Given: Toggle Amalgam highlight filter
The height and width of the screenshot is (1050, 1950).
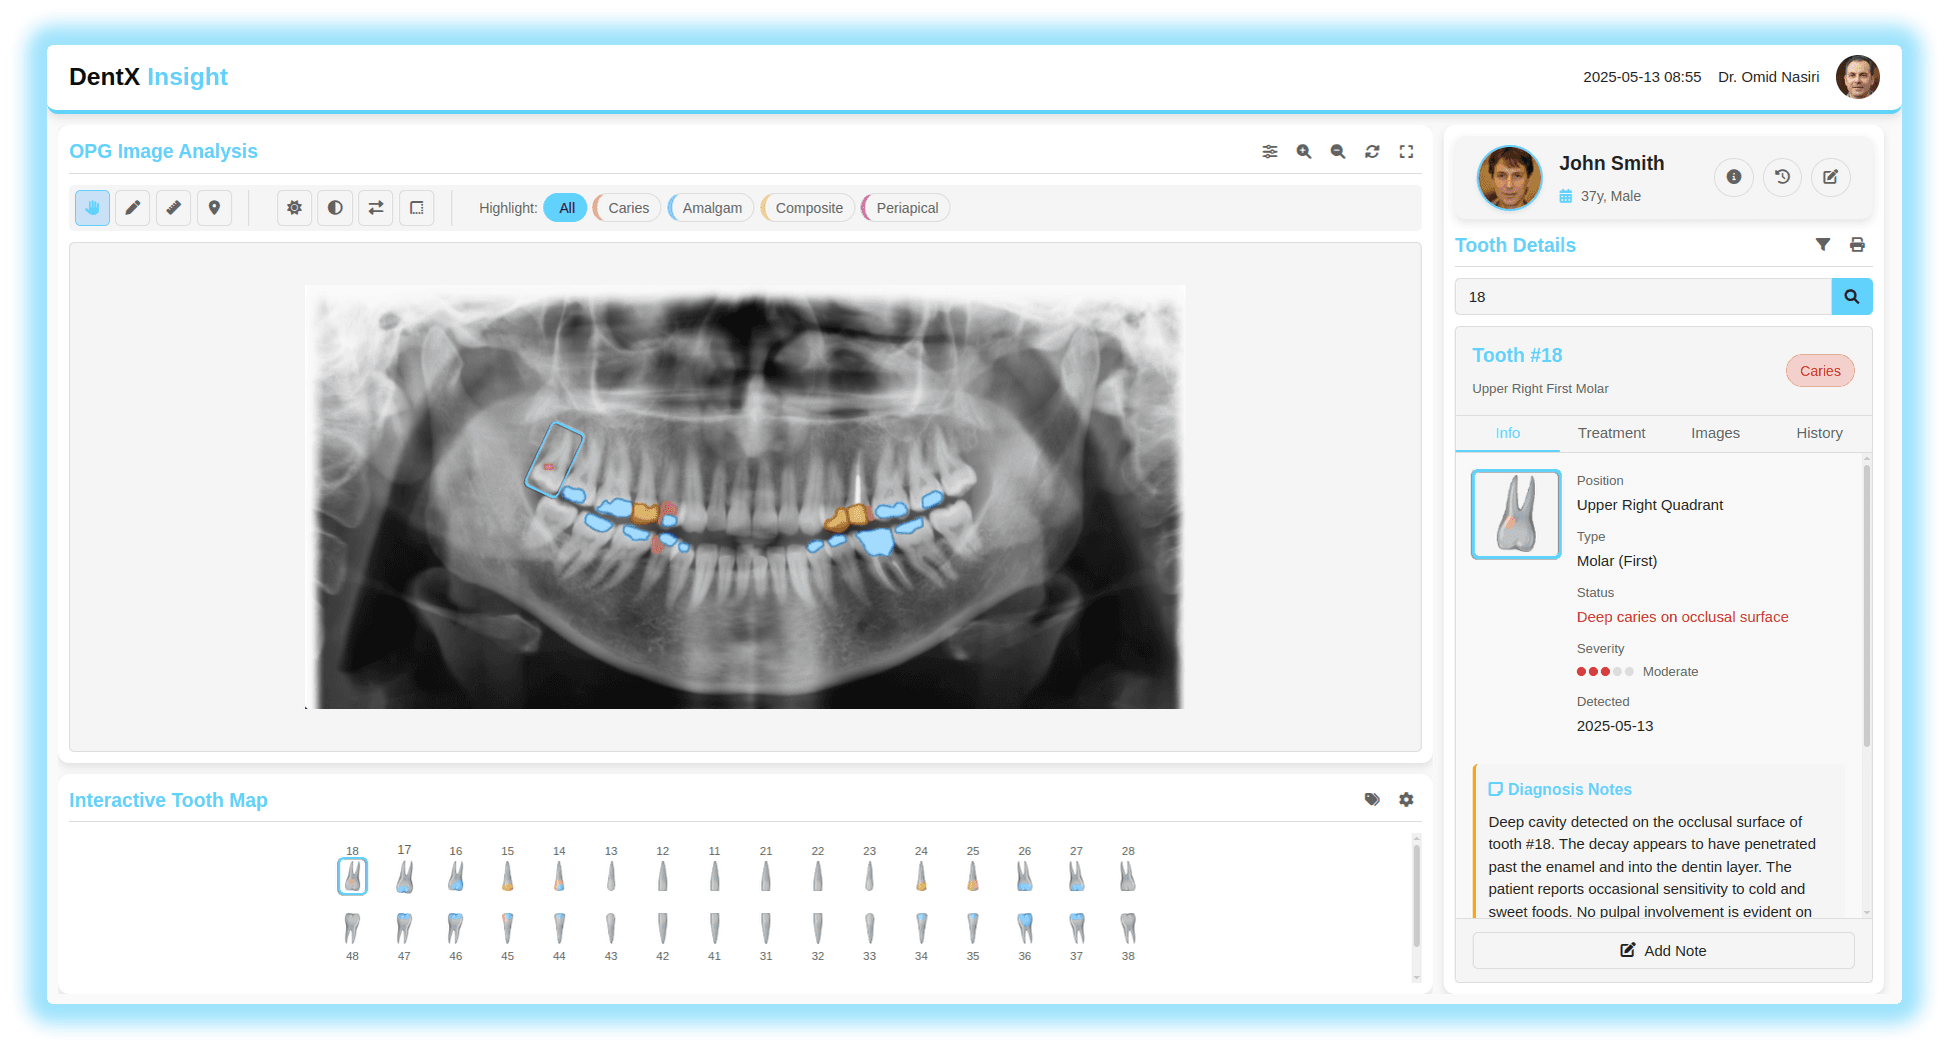Looking at the screenshot, I should (x=712, y=208).
